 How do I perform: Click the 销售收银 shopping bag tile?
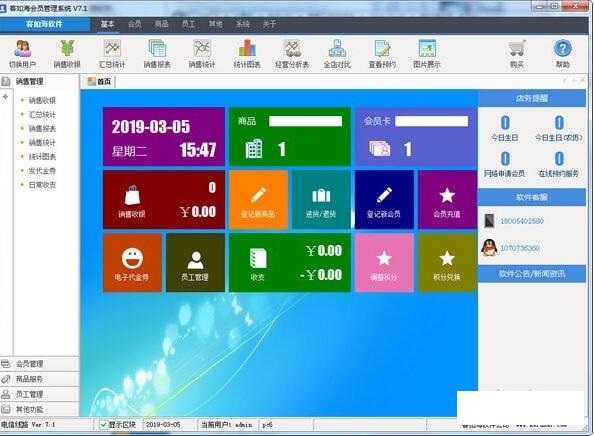point(164,199)
